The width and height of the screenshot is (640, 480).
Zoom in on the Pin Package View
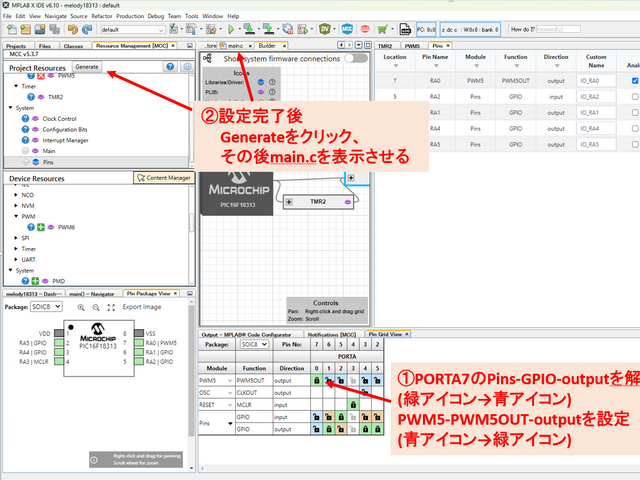[x=81, y=307]
